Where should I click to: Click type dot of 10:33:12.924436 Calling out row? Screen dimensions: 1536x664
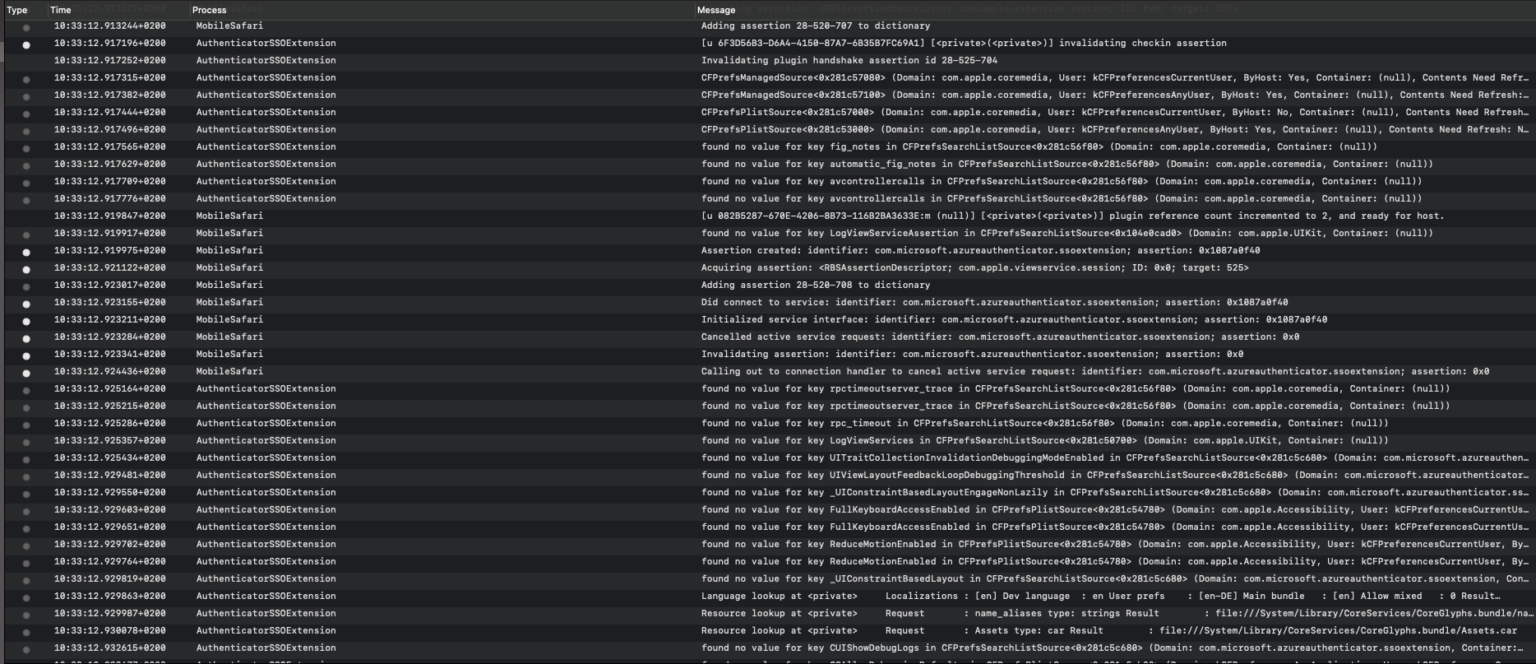(26, 372)
